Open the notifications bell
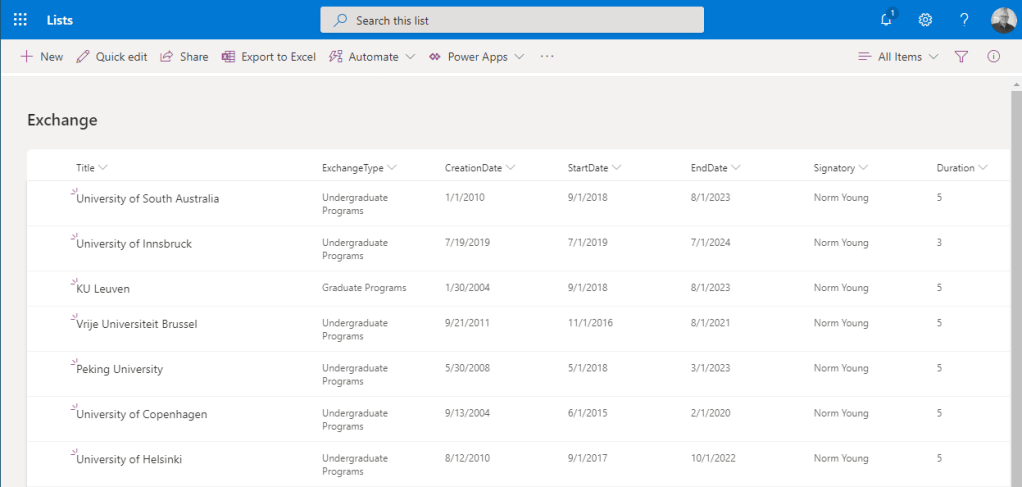Screen dimensions: 1022x487 (x=886, y=20)
